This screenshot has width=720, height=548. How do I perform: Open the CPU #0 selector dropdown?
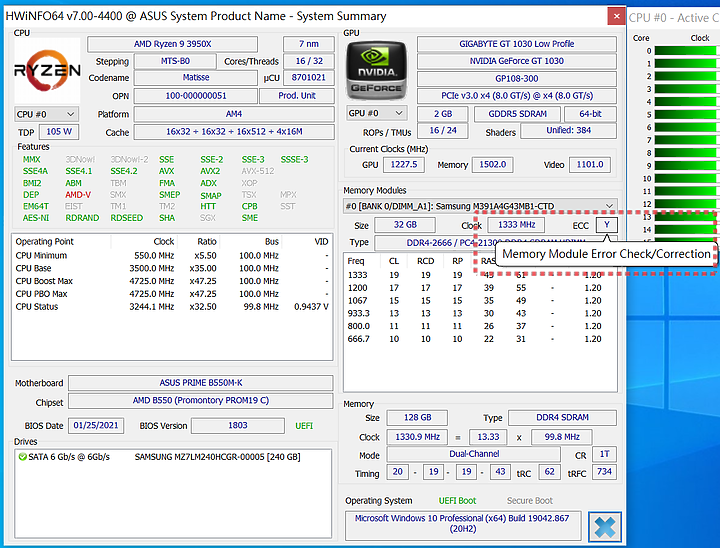(x=46, y=114)
